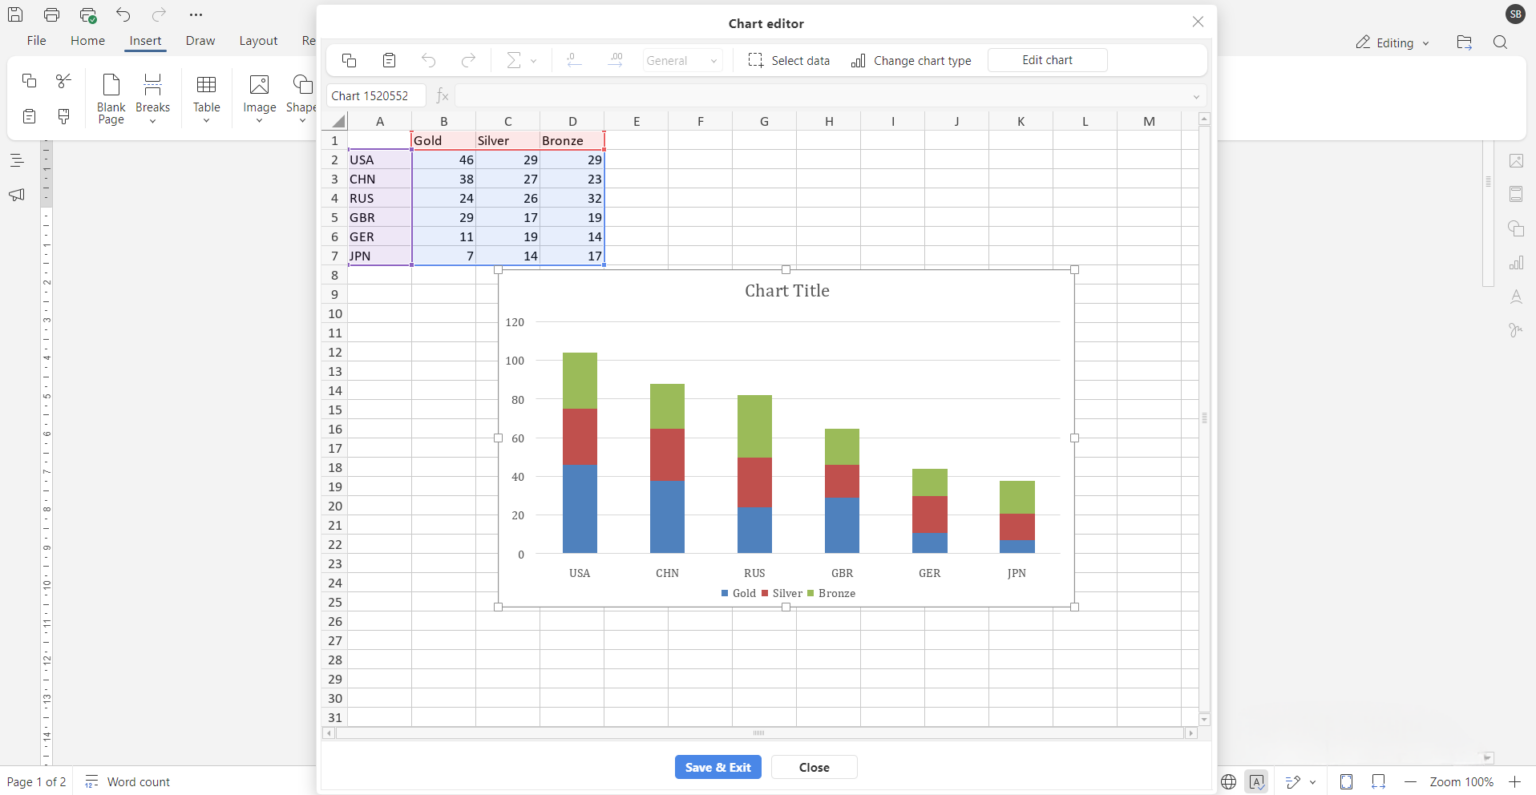Viewport: 1536px width, 795px height.
Task: Click the Save & Exit button
Action: pyautogui.click(x=718, y=767)
